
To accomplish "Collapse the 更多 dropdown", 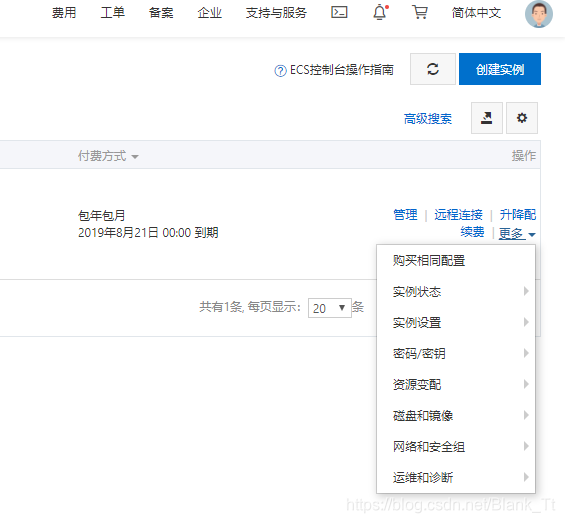I will pos(517,234).
